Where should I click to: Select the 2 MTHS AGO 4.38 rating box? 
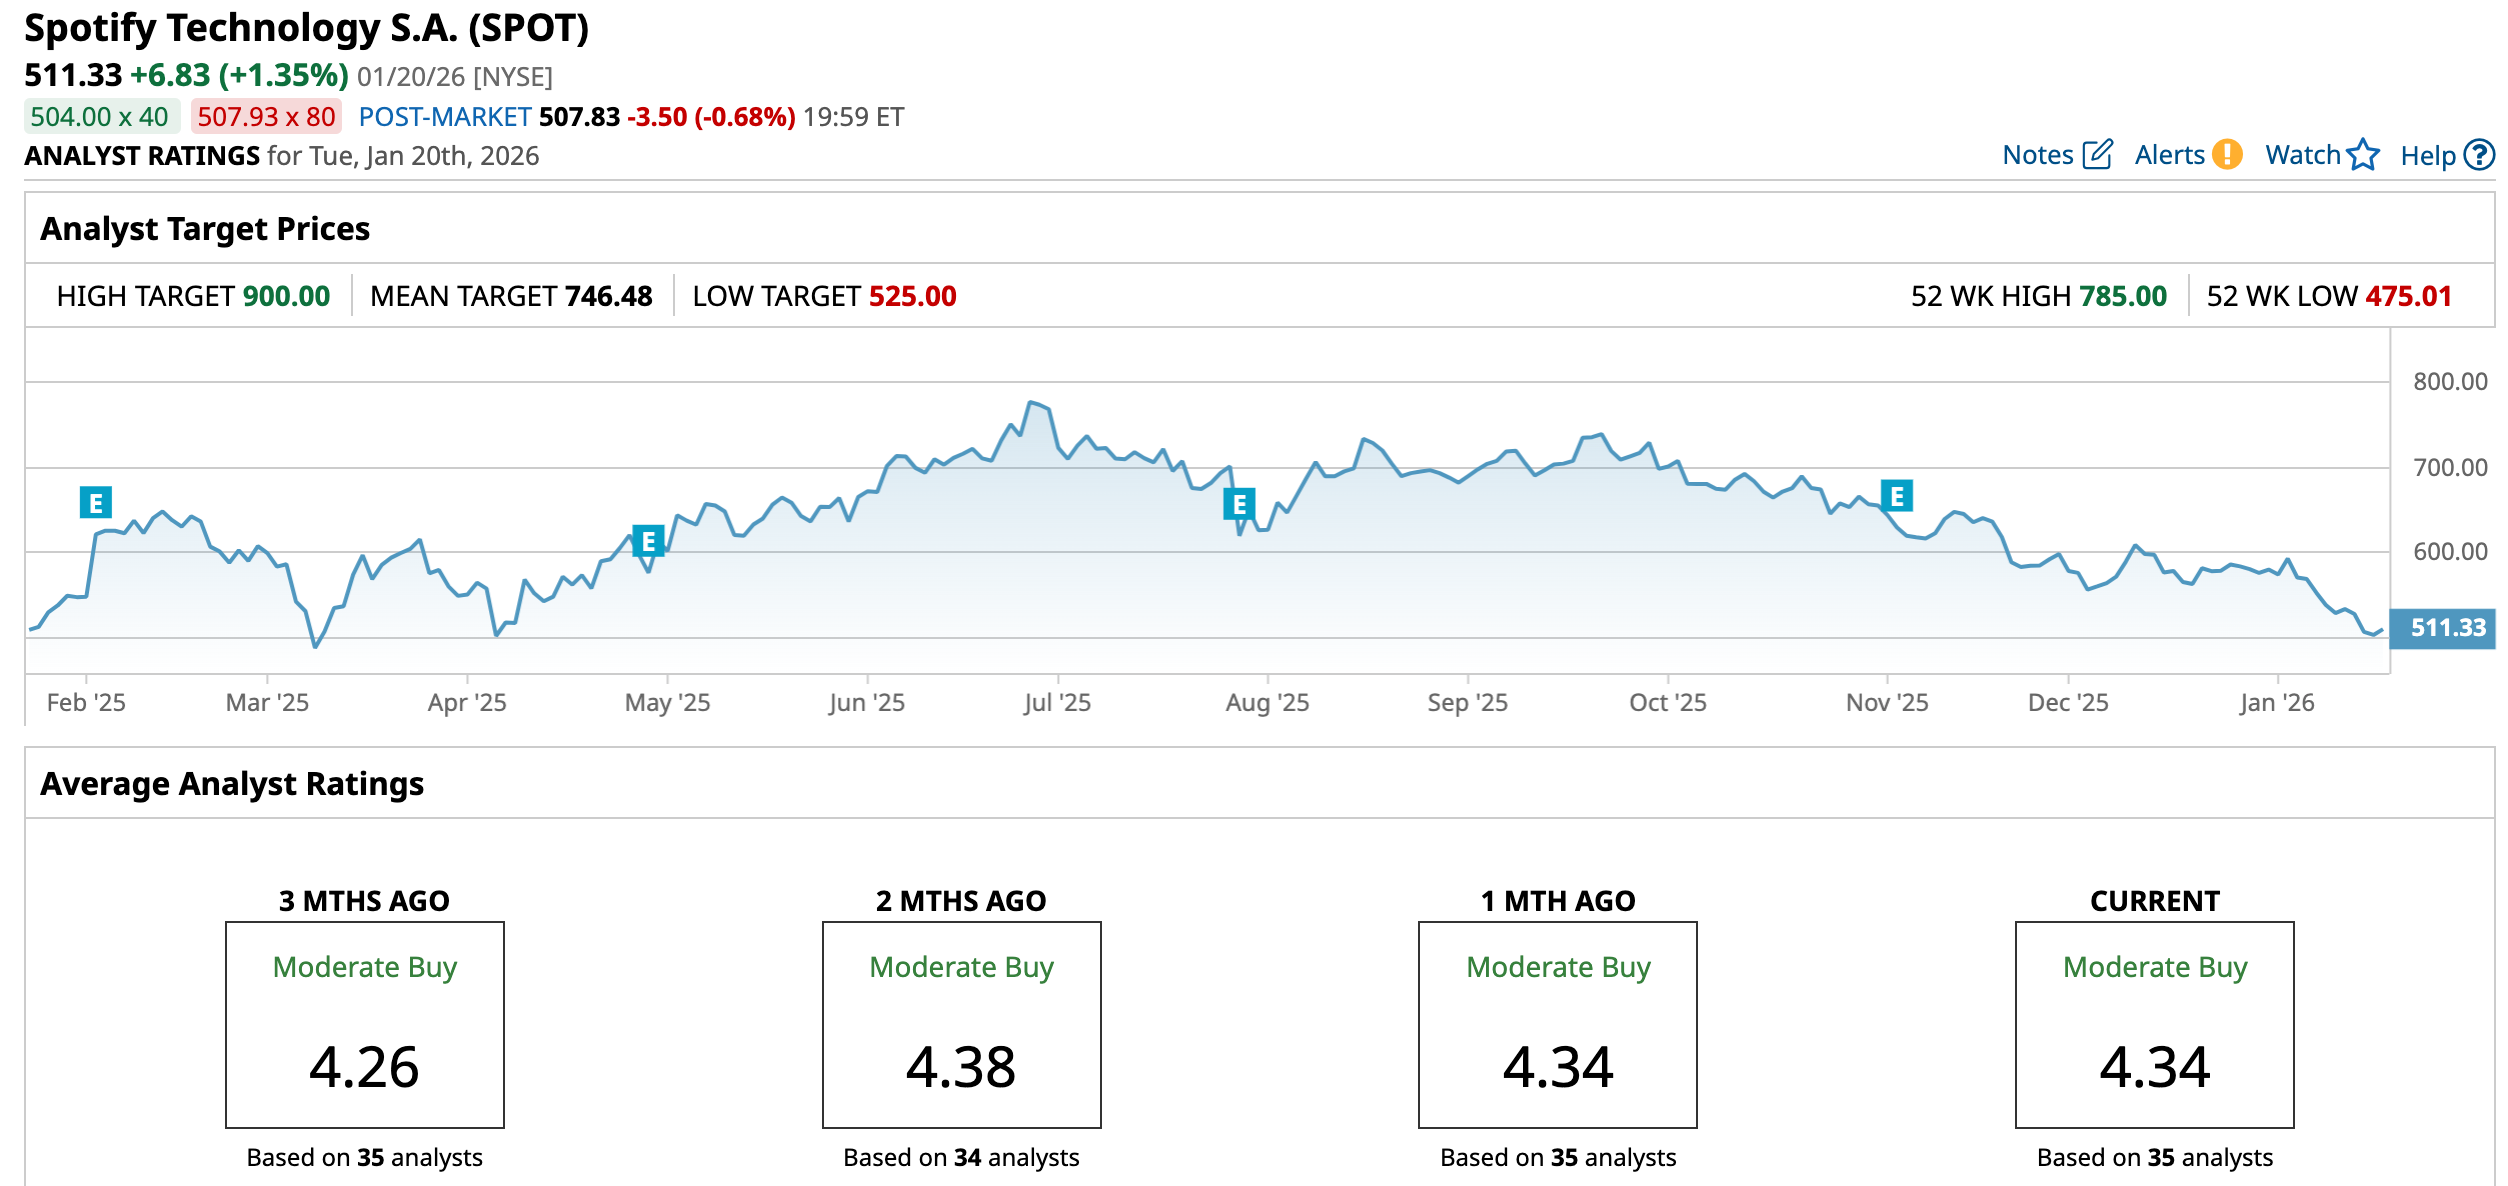pyautogui.click(x=961, y=1024)
